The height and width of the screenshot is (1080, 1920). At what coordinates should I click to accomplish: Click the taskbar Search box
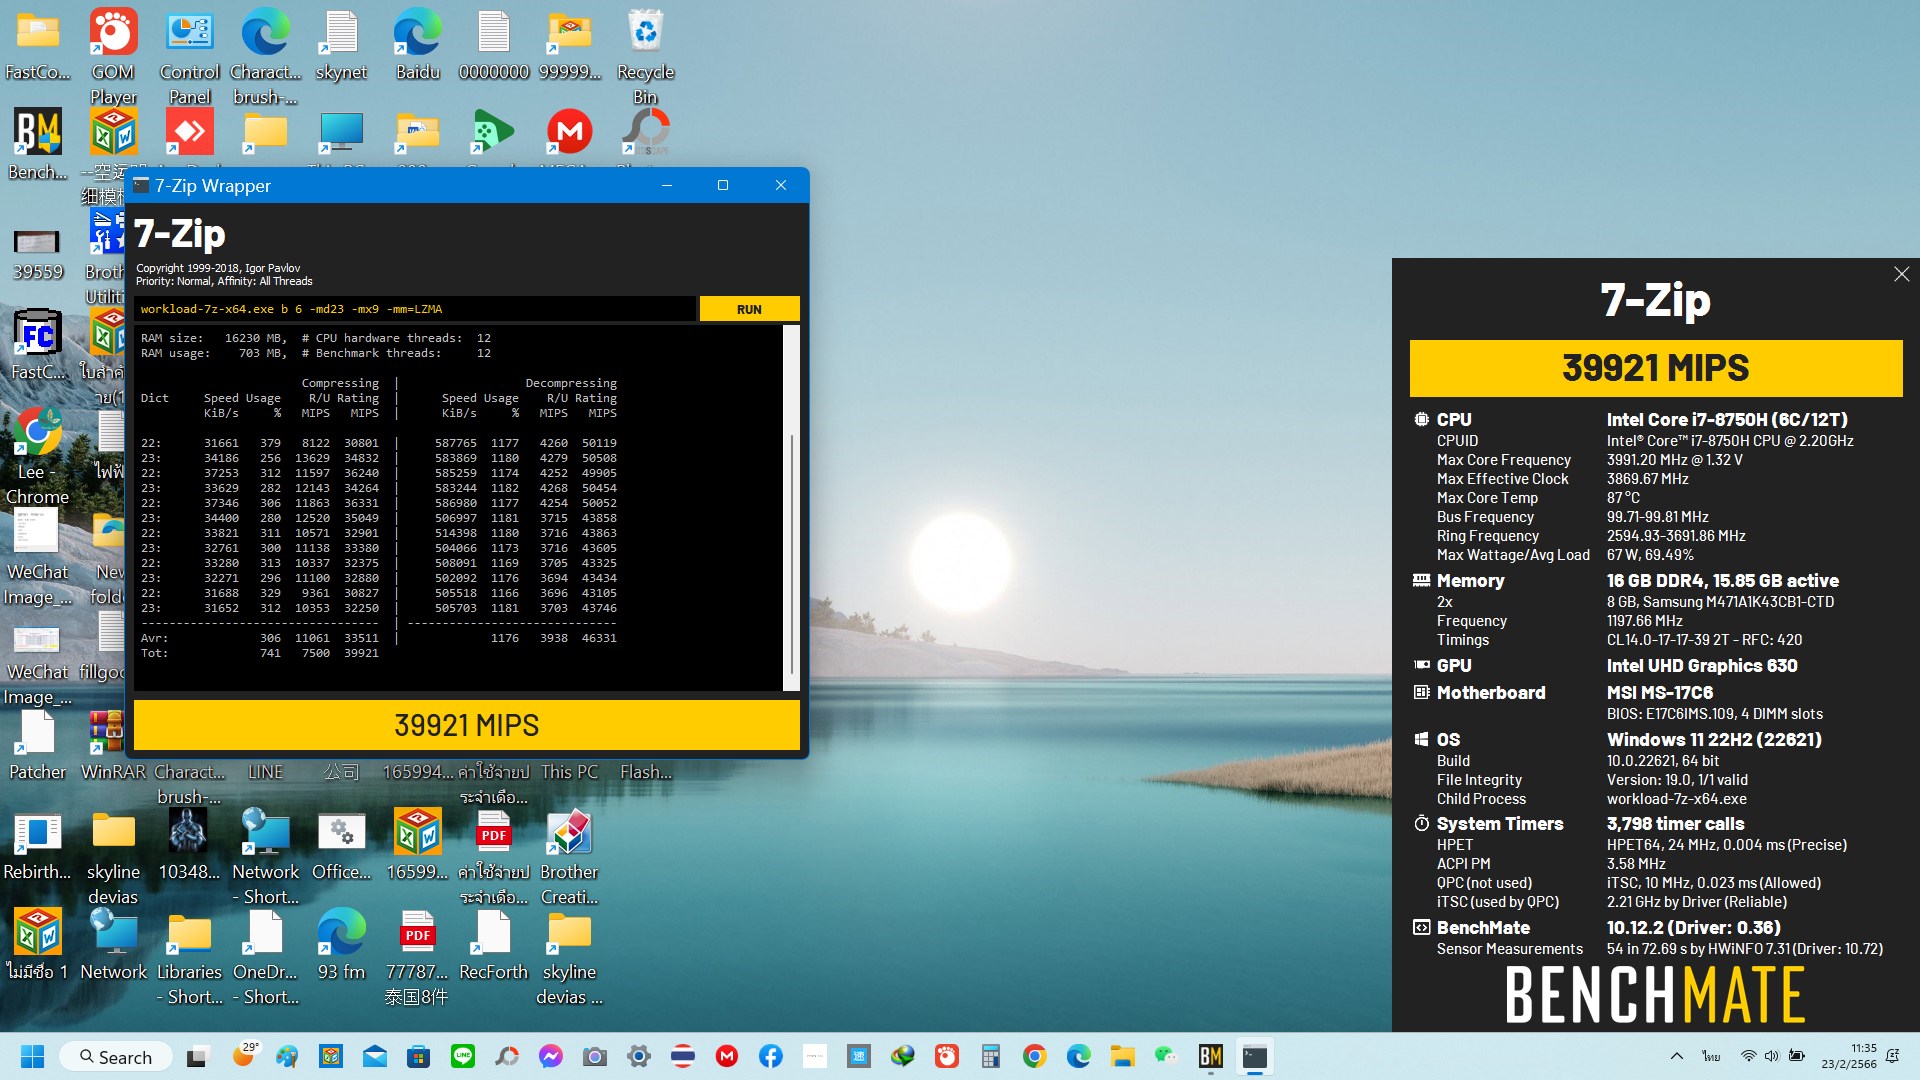pos(116,1056)
